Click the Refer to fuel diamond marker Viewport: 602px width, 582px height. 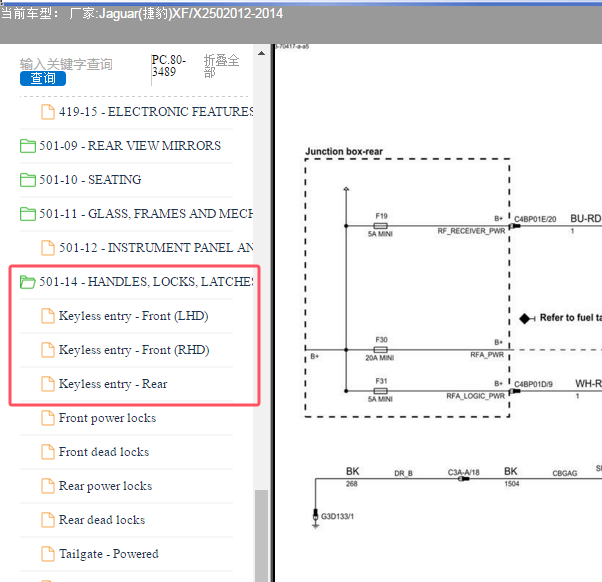tap(525, 318)
